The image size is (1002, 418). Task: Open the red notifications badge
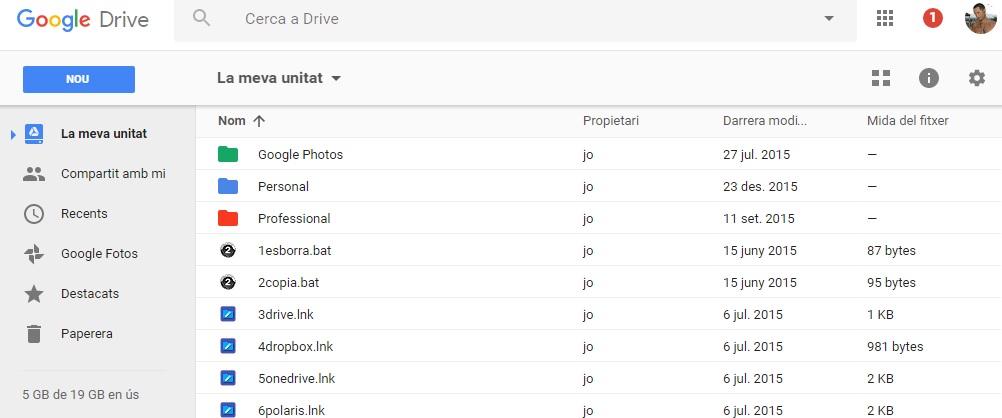(932, 19)
